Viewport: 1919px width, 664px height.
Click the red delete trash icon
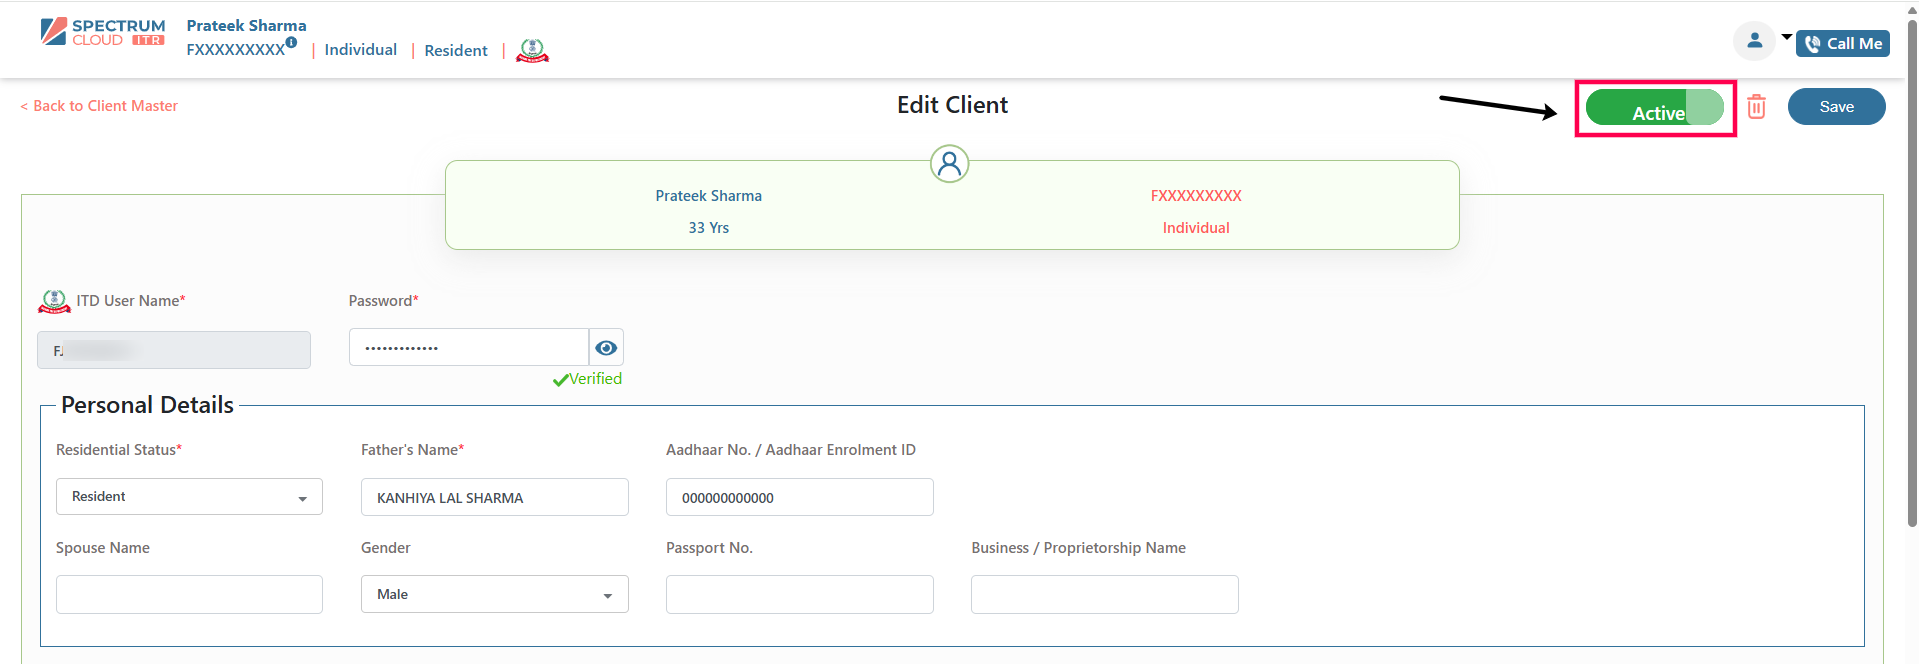pos(1756,107)
